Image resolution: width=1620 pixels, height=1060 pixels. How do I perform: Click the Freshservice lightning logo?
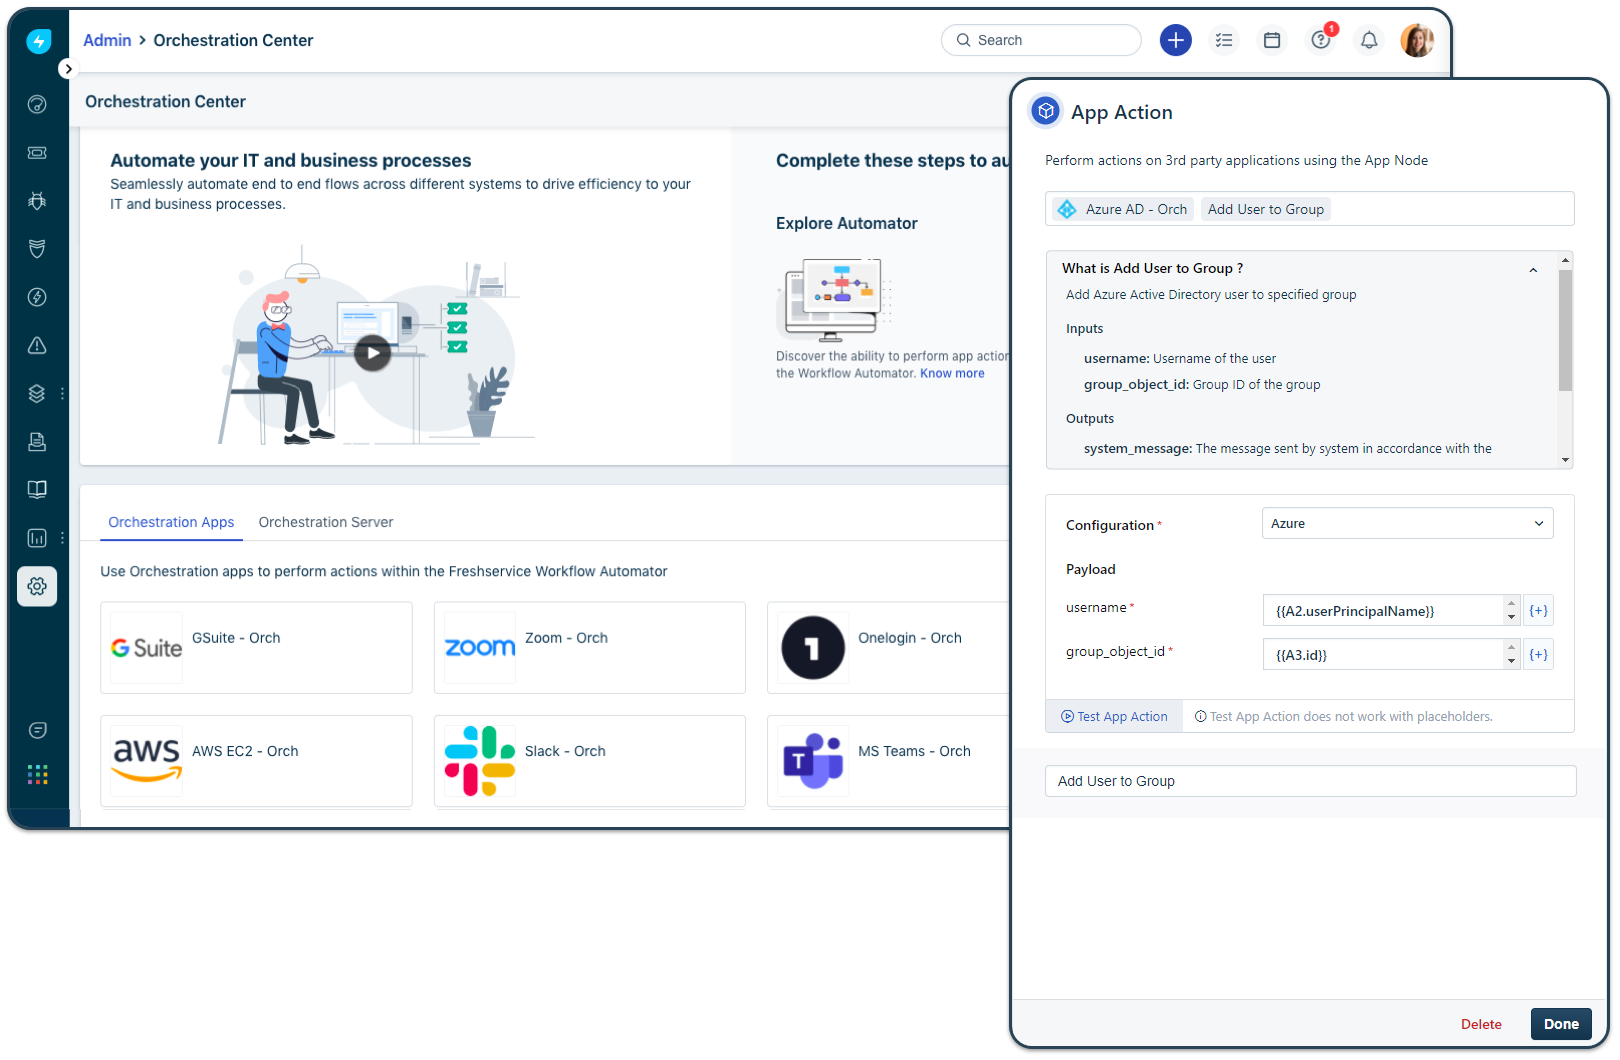click(x=38, y=41)
